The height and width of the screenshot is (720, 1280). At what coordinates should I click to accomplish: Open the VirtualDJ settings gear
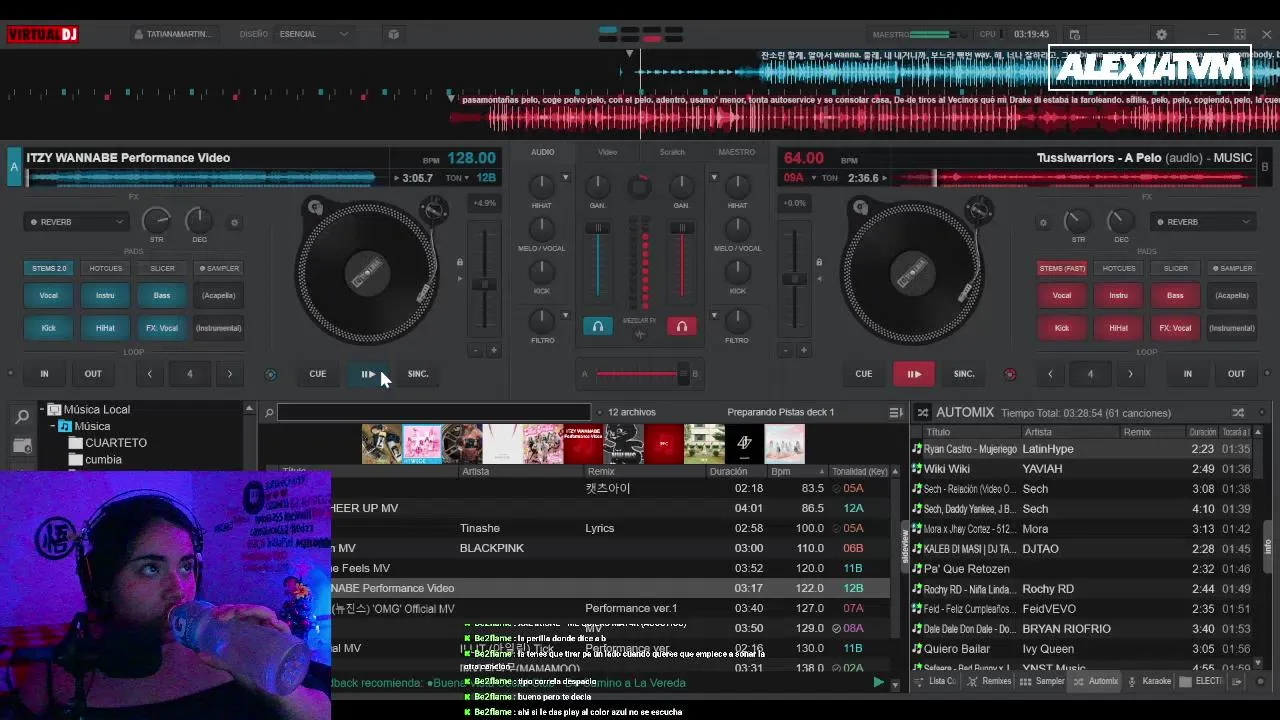(x=1161, y=34)
